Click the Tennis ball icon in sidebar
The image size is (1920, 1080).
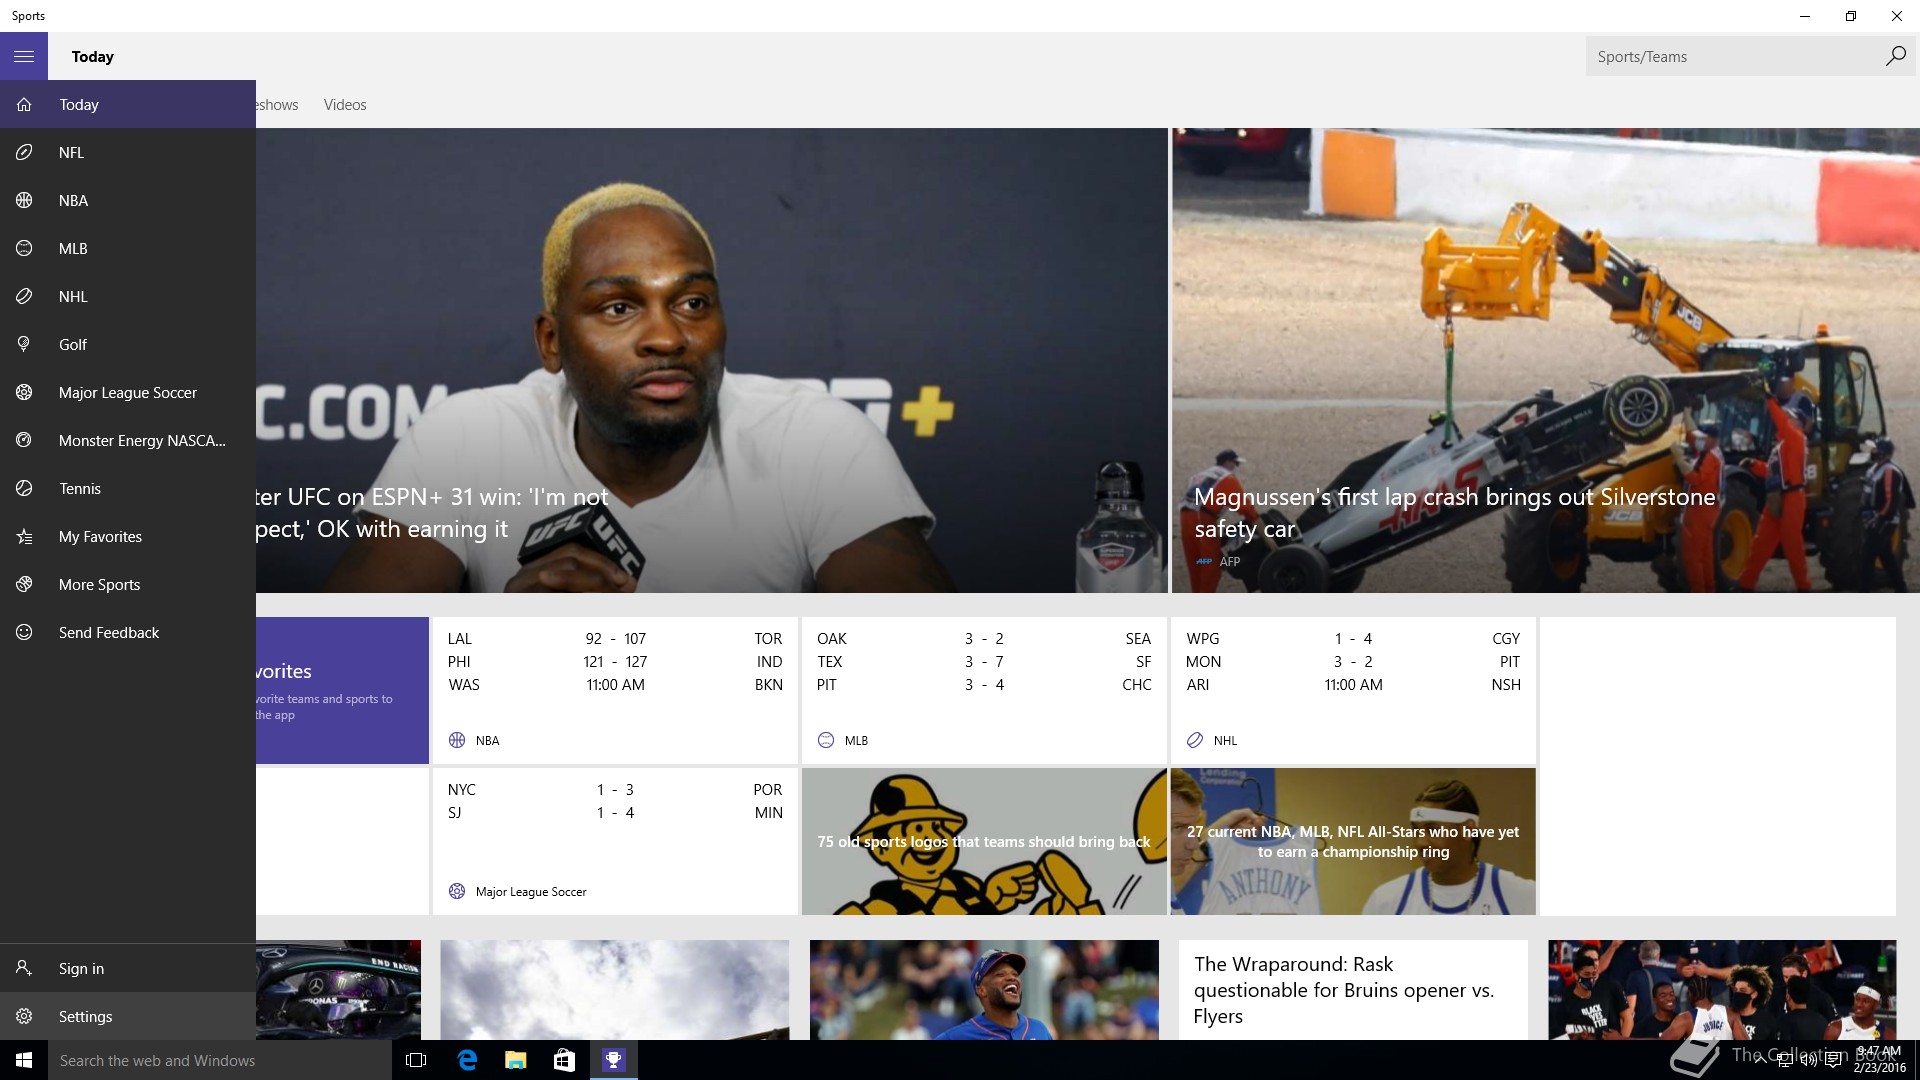click(24, 489)
